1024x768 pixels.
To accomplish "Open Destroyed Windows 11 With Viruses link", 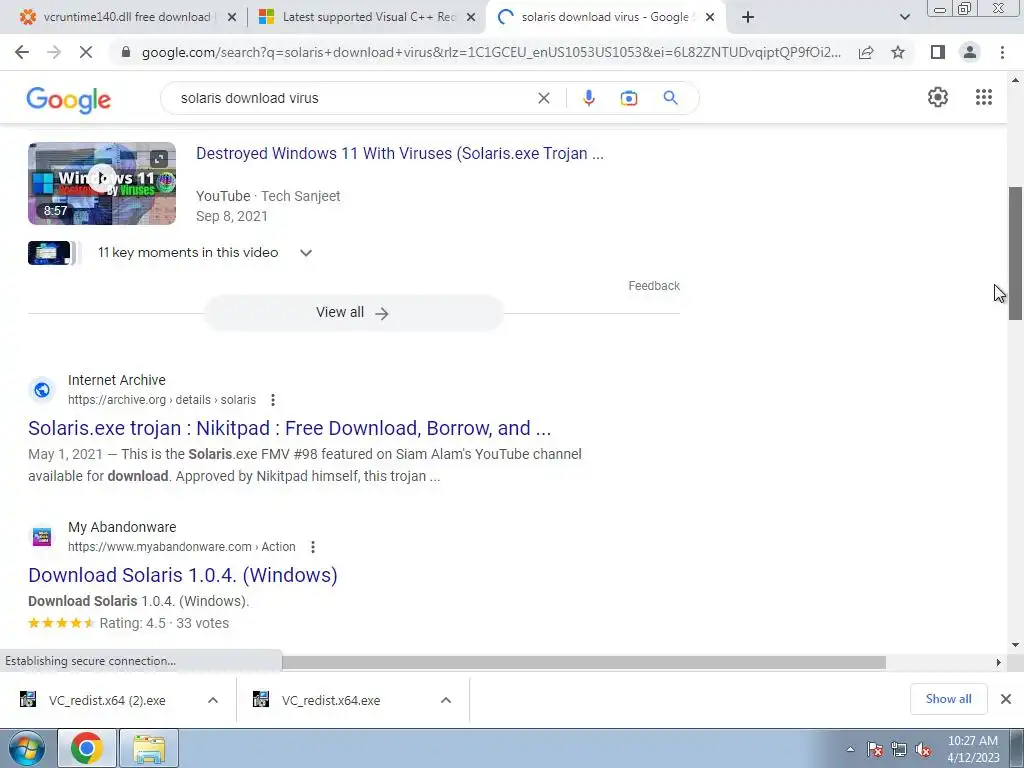I will (400, 153).
